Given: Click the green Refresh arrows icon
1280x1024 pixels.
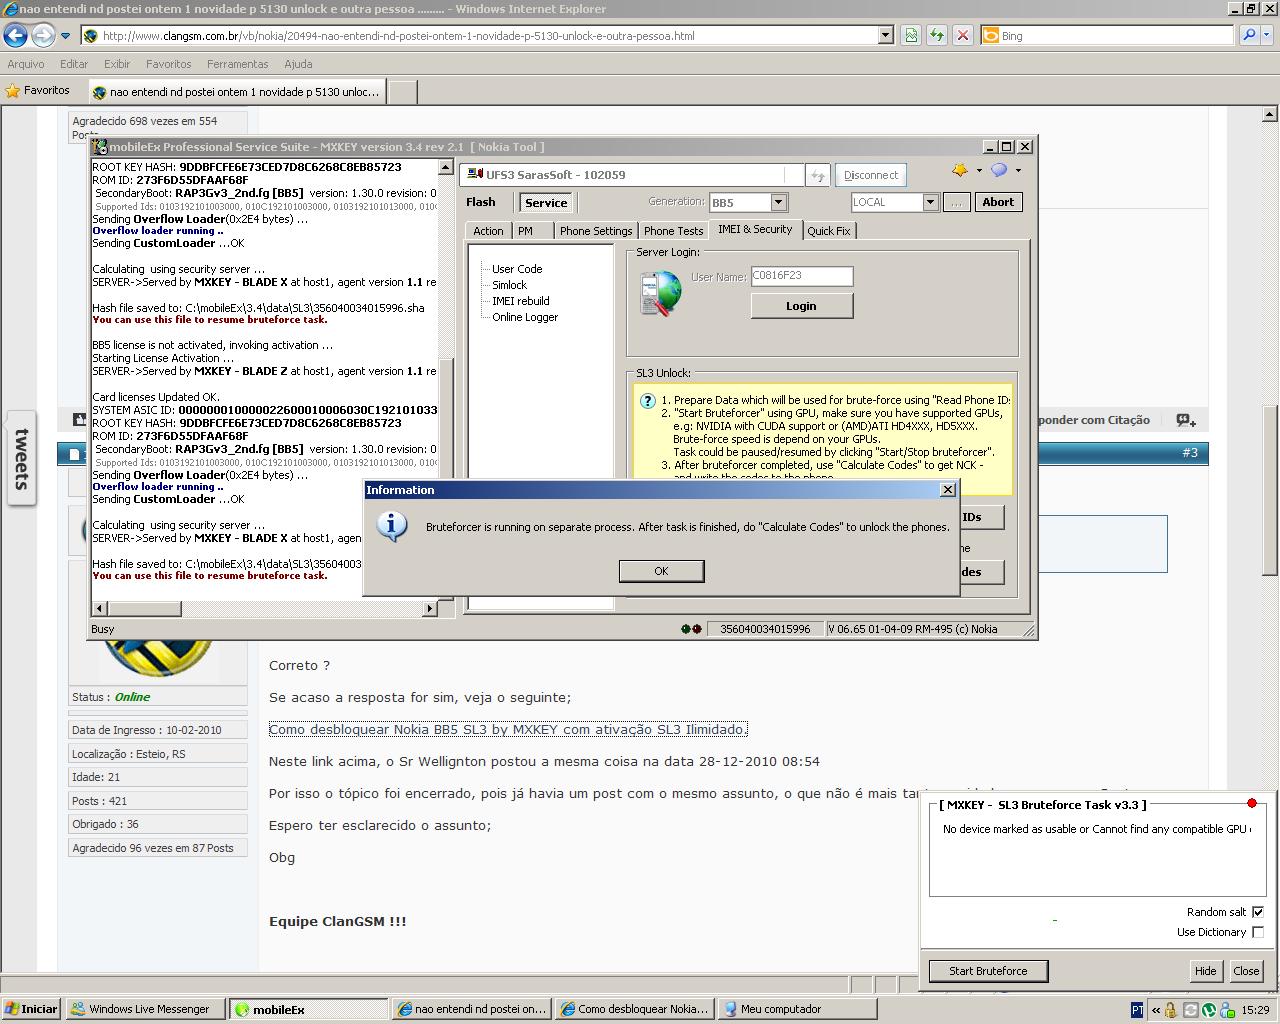Looking at the screenshot, I should pyautogui.click(x=937, y=35).
